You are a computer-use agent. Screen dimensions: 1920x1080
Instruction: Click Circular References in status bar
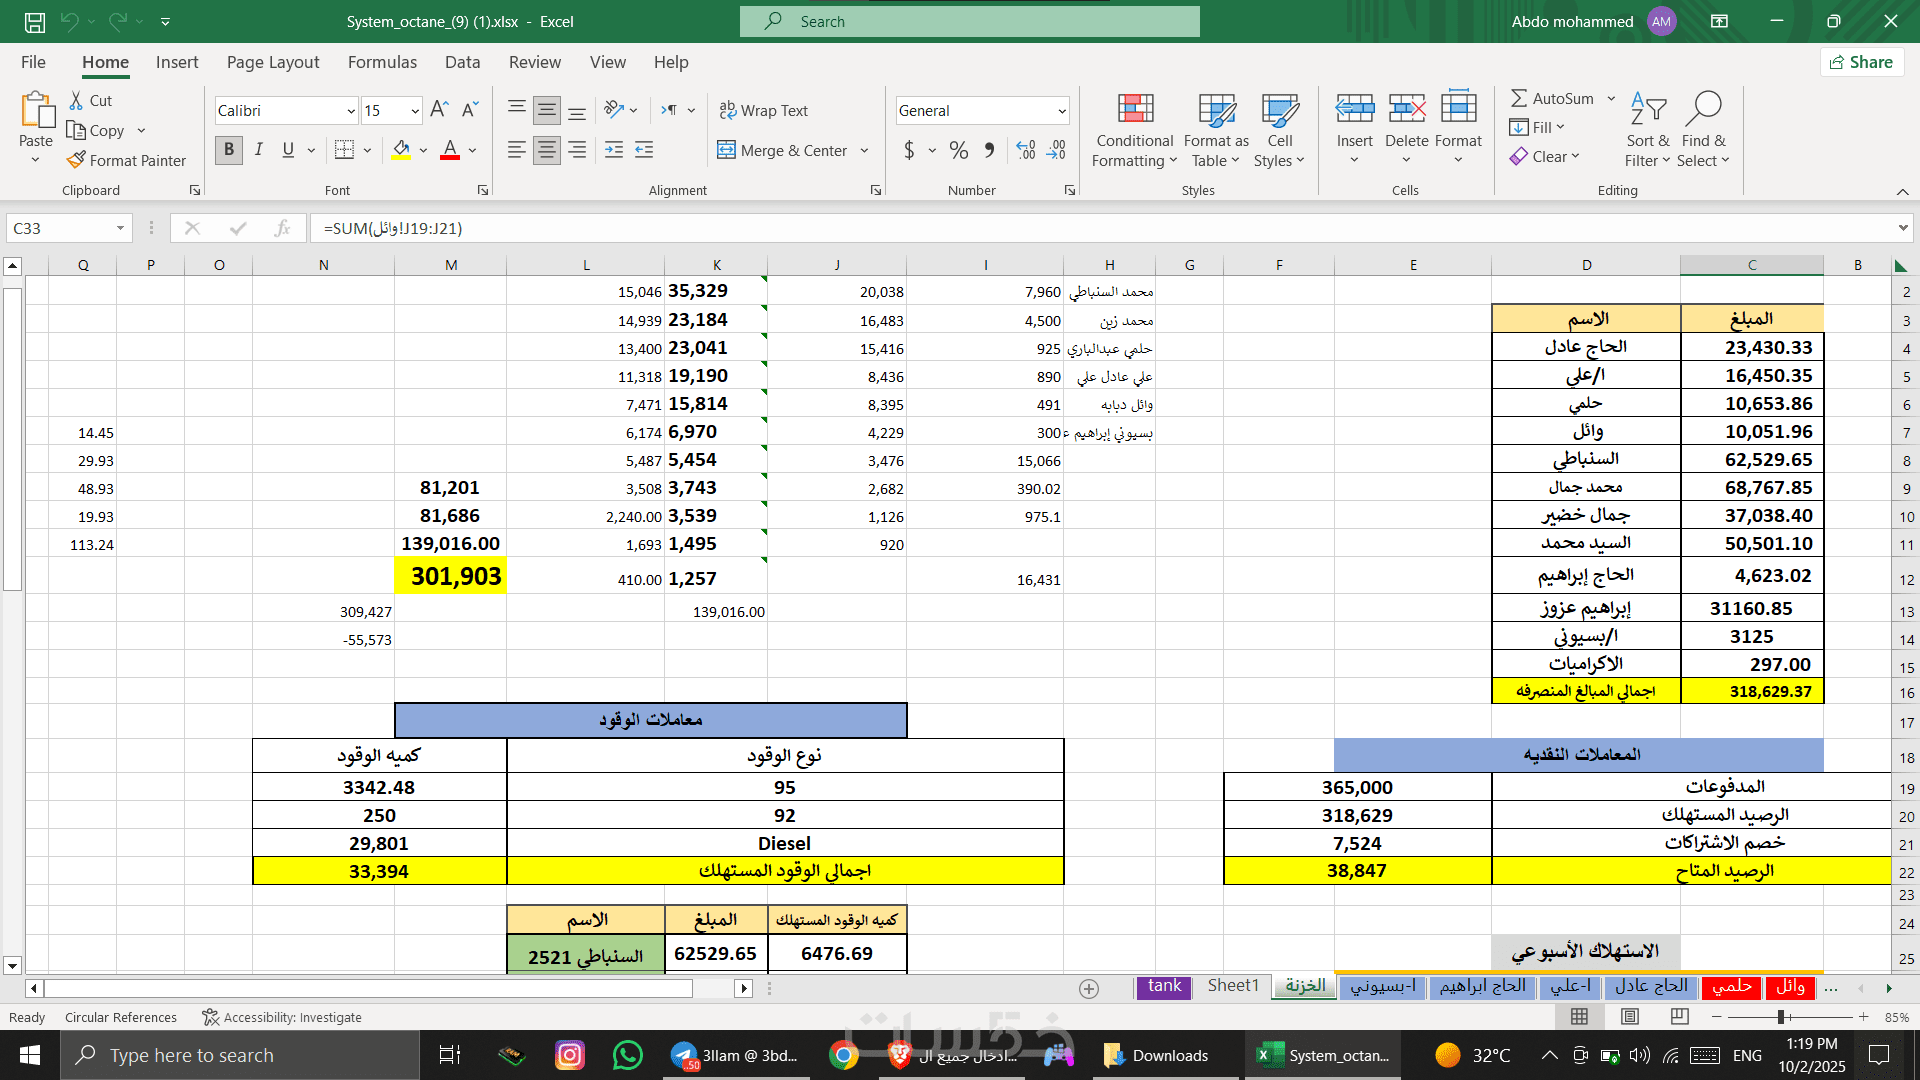coord(121,1017)
